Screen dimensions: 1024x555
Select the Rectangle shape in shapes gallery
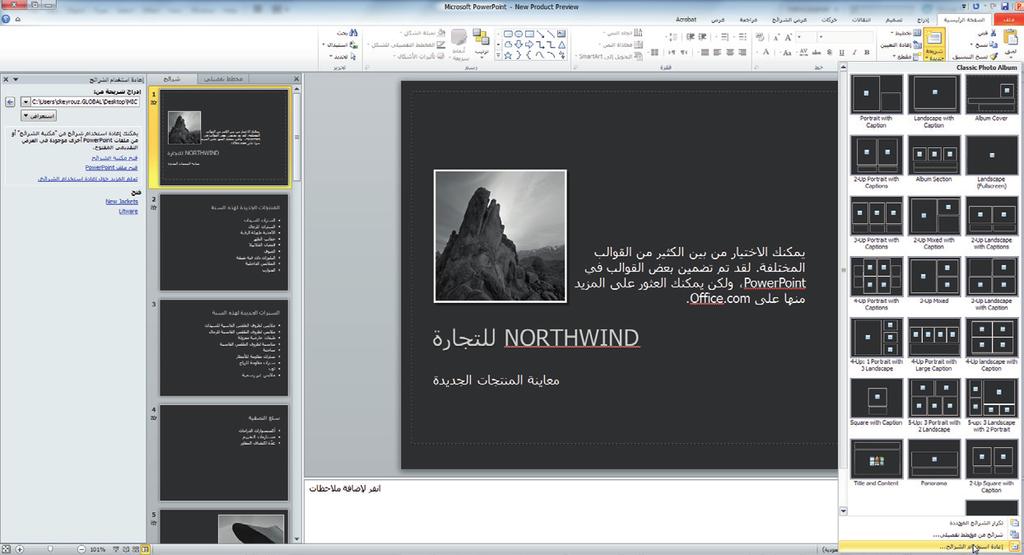pyautogui.click(x=529, y=34)
